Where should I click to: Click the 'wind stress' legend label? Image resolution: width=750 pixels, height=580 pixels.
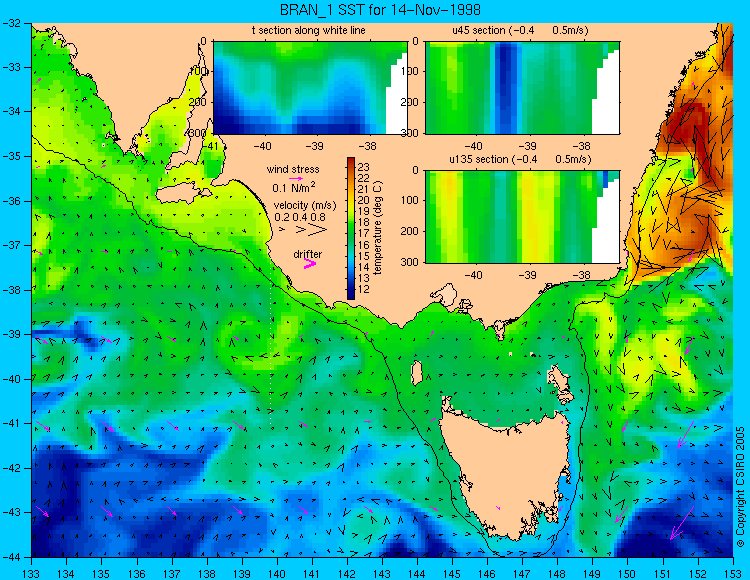coord(293,169)
